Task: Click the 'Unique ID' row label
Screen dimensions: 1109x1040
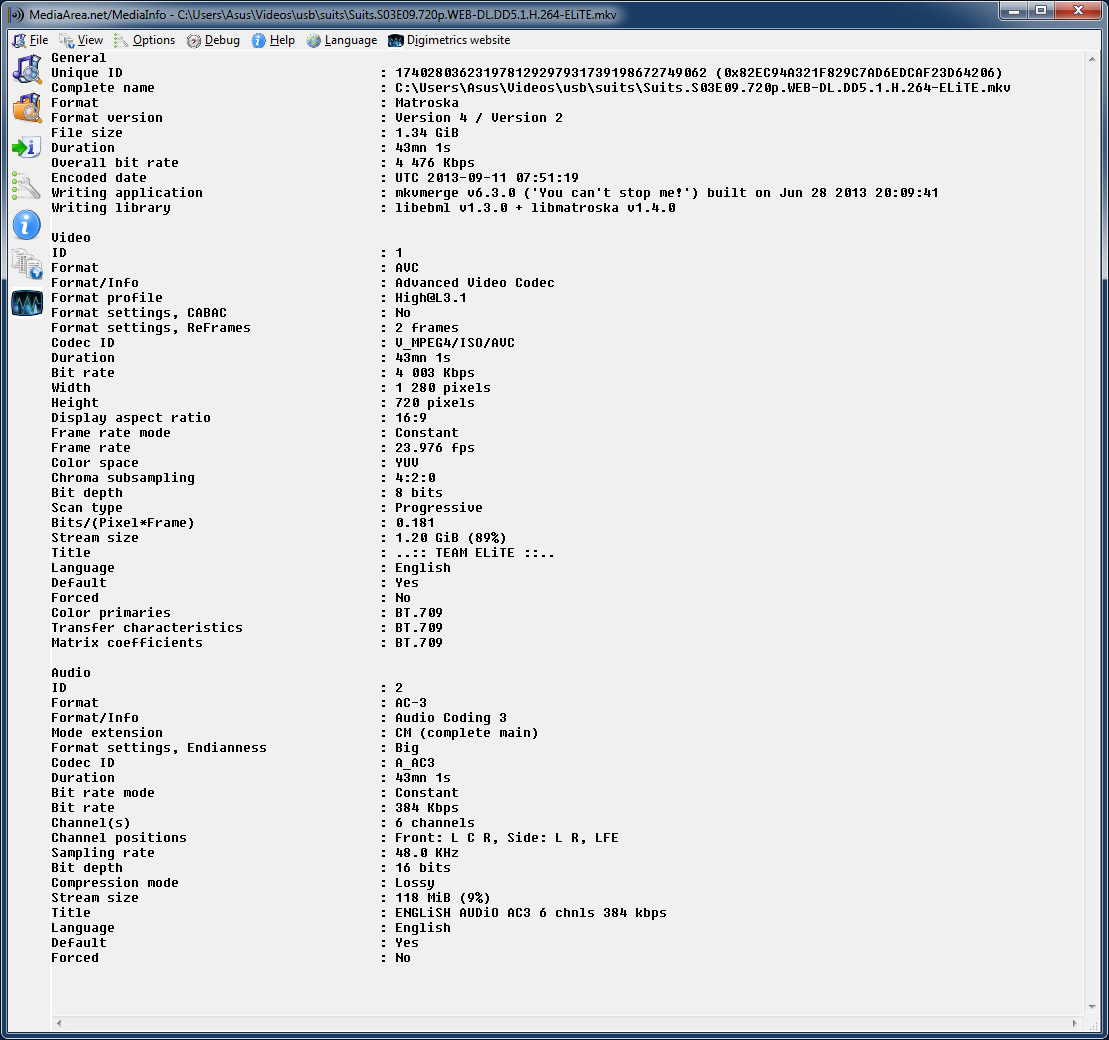Action: point(87,73)
